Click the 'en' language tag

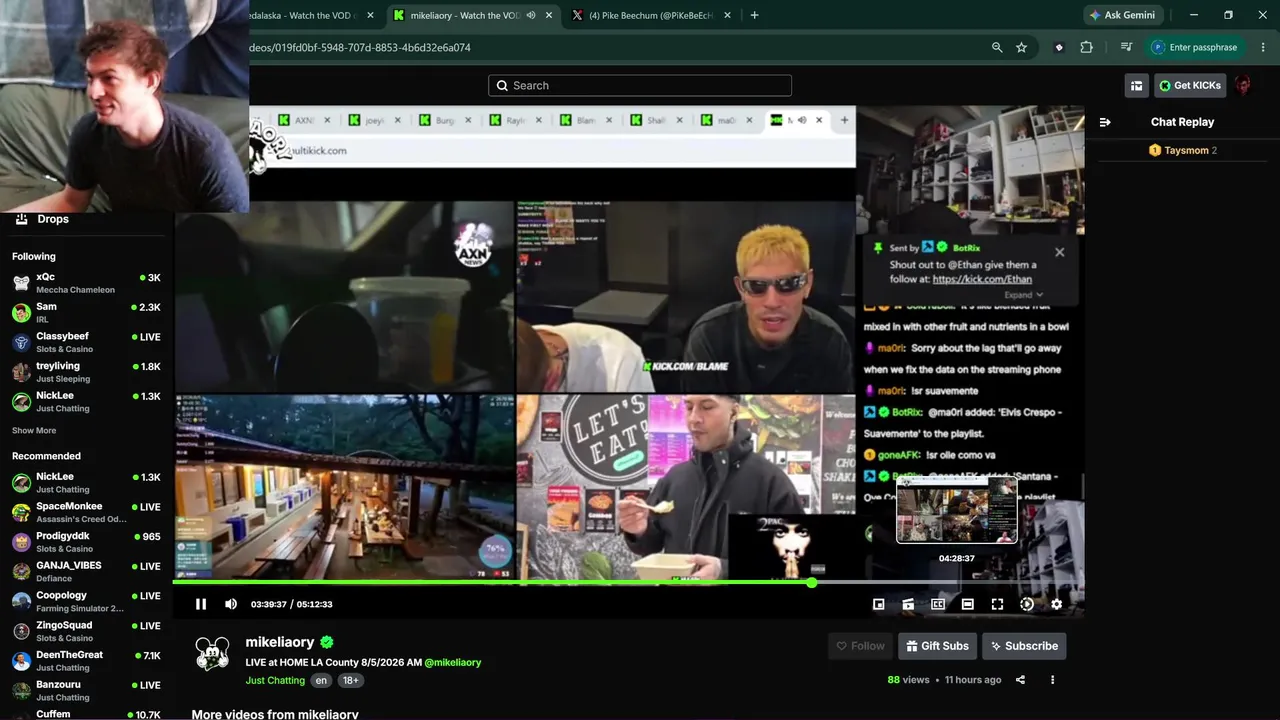click(321, 680)
